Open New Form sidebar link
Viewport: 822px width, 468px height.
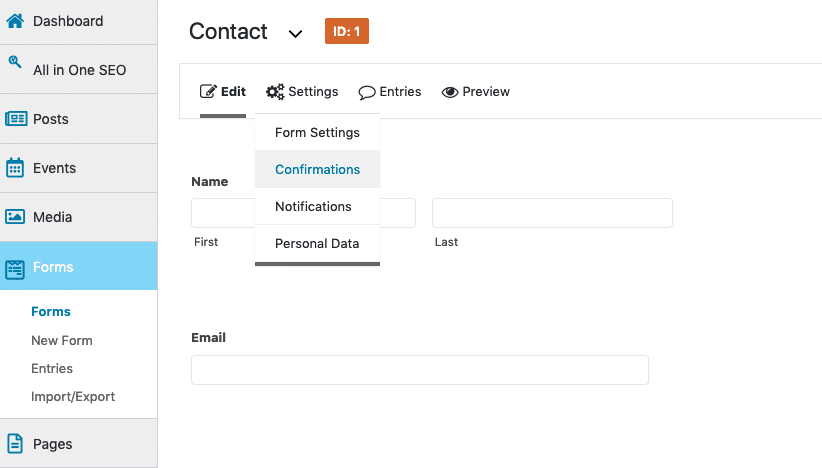click(62, 341)
